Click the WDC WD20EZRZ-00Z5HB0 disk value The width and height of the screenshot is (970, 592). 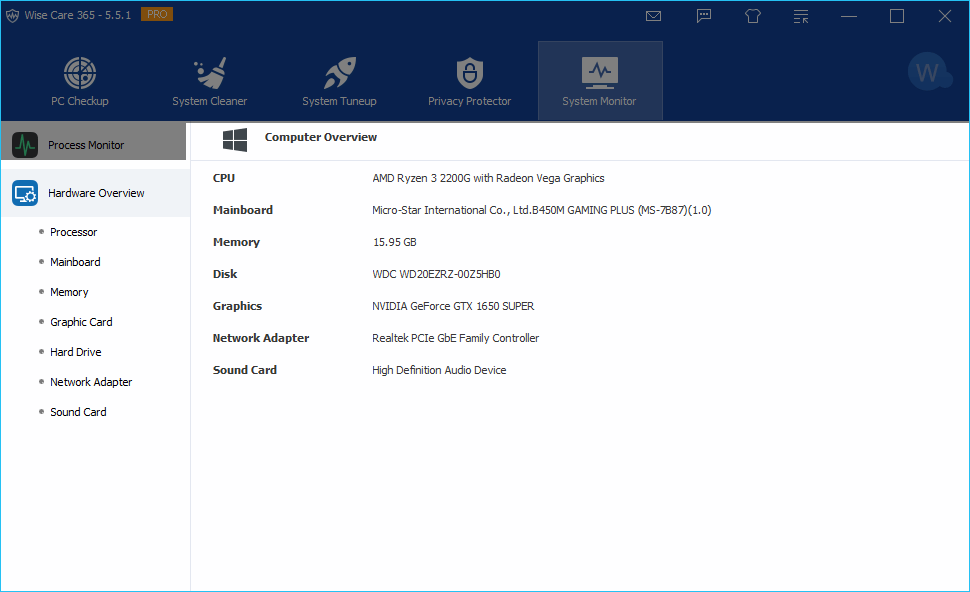[436, 274]
